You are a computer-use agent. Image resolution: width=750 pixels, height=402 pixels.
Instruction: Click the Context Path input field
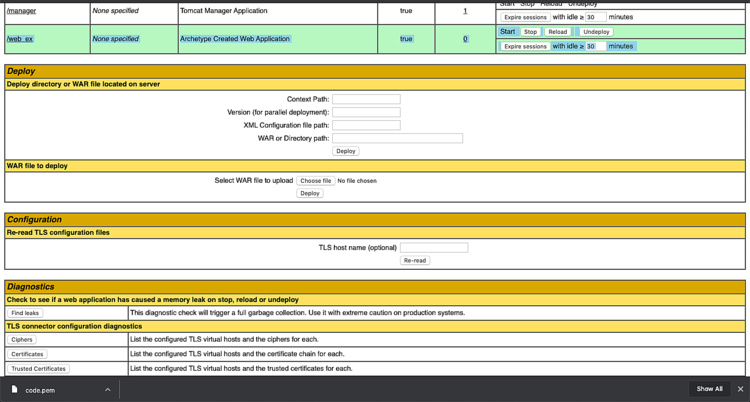tap(366, 99)
